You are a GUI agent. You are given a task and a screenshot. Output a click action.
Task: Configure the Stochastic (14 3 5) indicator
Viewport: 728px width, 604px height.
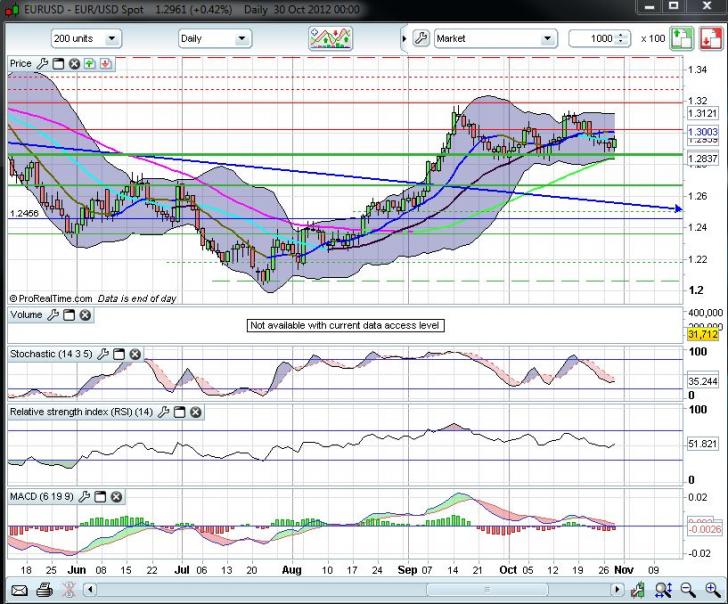(x=103, y=354)
